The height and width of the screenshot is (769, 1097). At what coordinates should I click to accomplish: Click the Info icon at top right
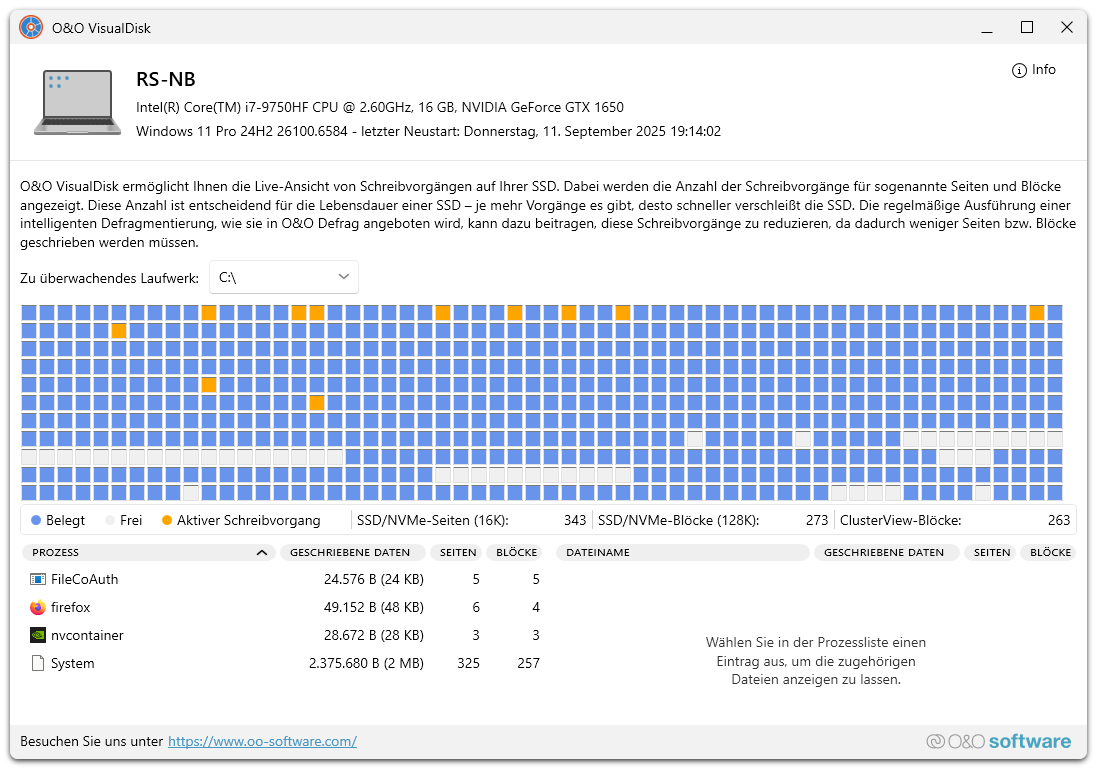1019,70
